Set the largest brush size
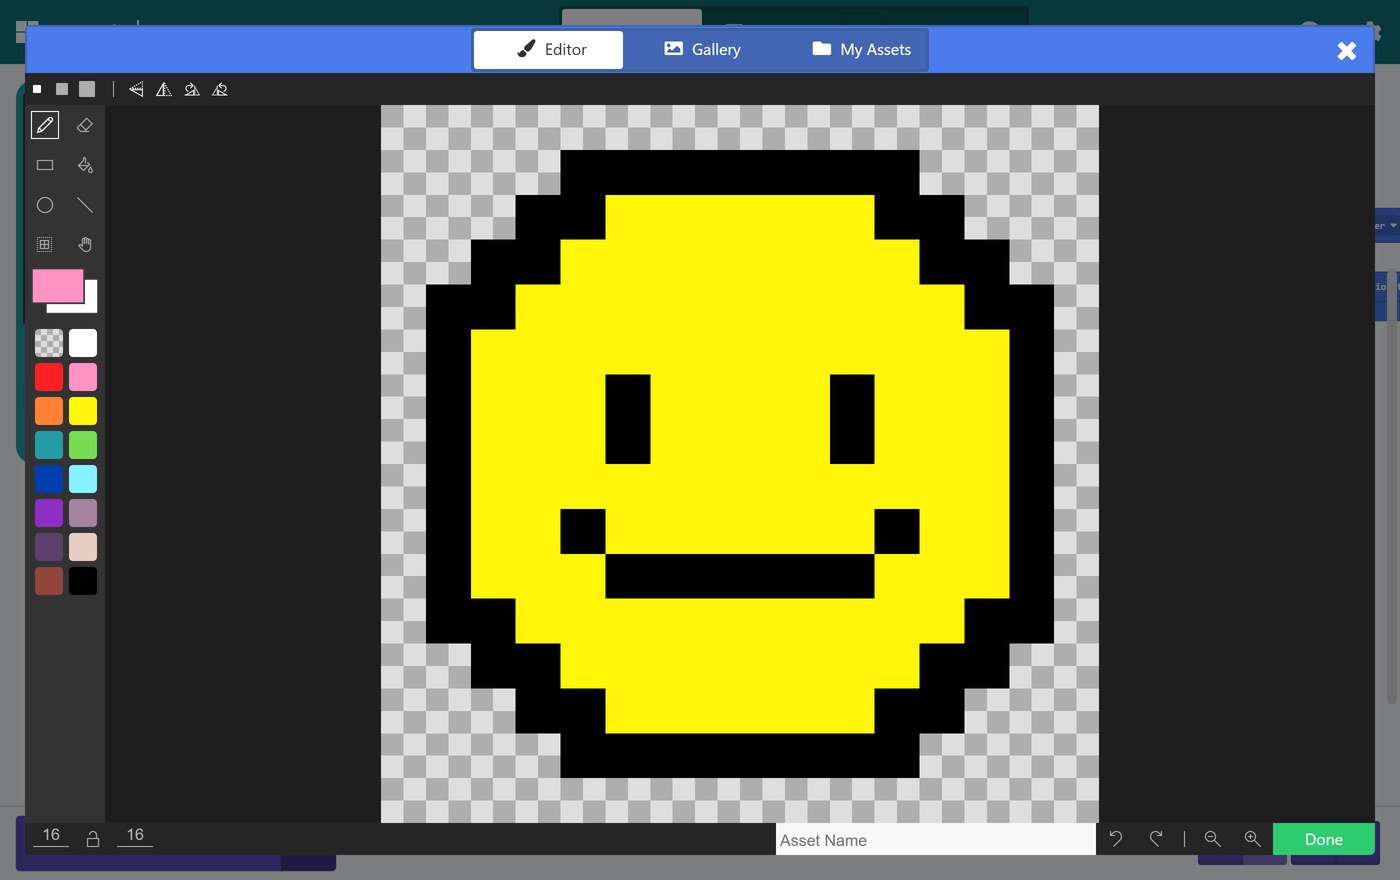Screen dimensions: 1400x880 [87, 89]
